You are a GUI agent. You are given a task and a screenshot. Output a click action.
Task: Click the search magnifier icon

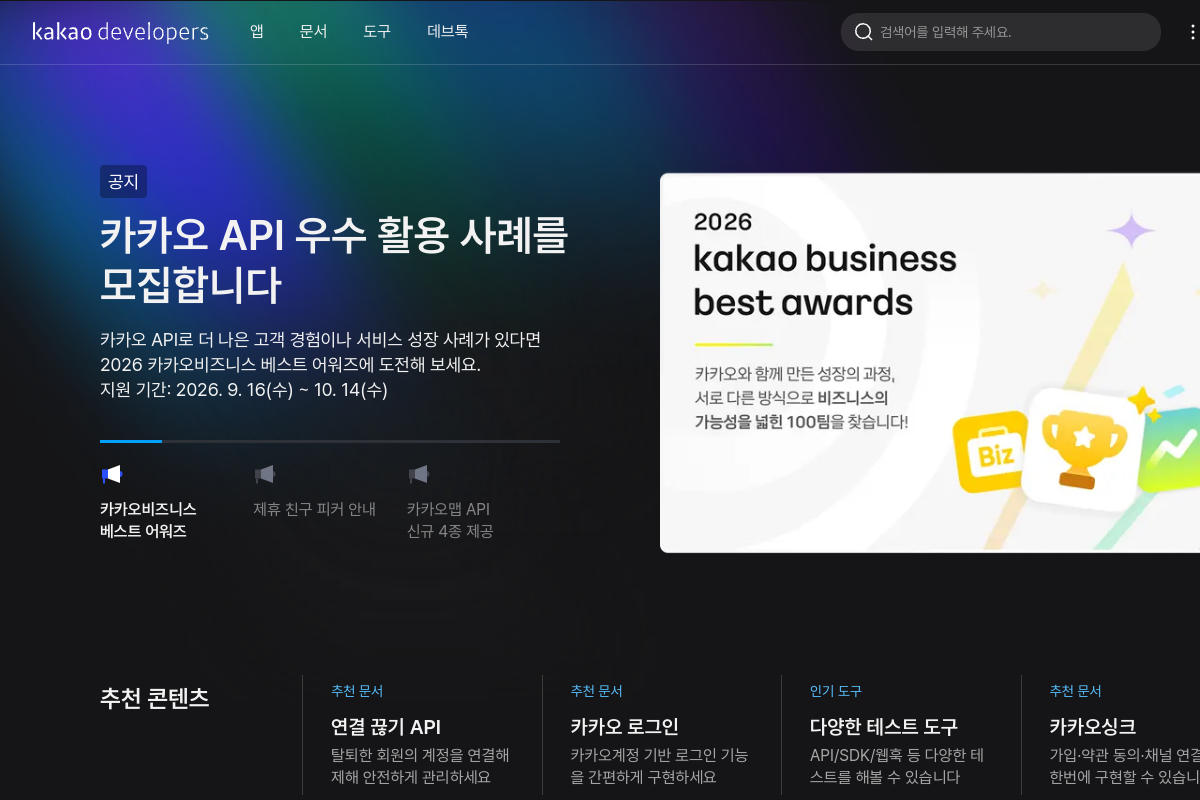click(x=864, y=32)
